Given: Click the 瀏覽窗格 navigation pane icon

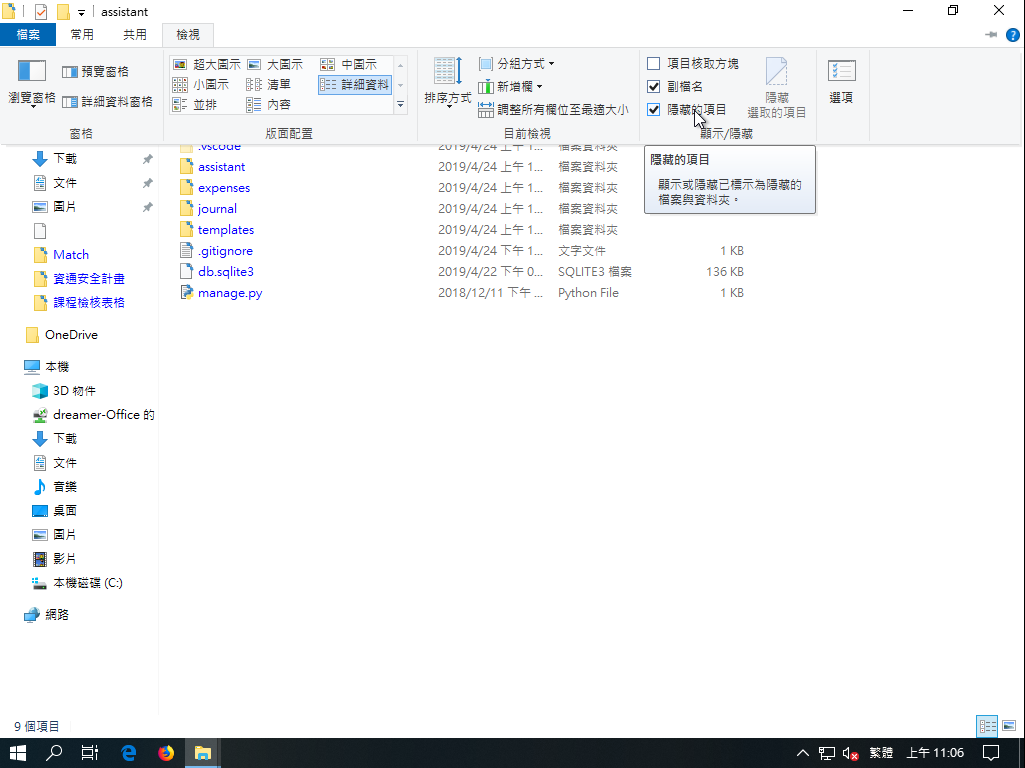Looking at the screenshot, I should 32,80.
